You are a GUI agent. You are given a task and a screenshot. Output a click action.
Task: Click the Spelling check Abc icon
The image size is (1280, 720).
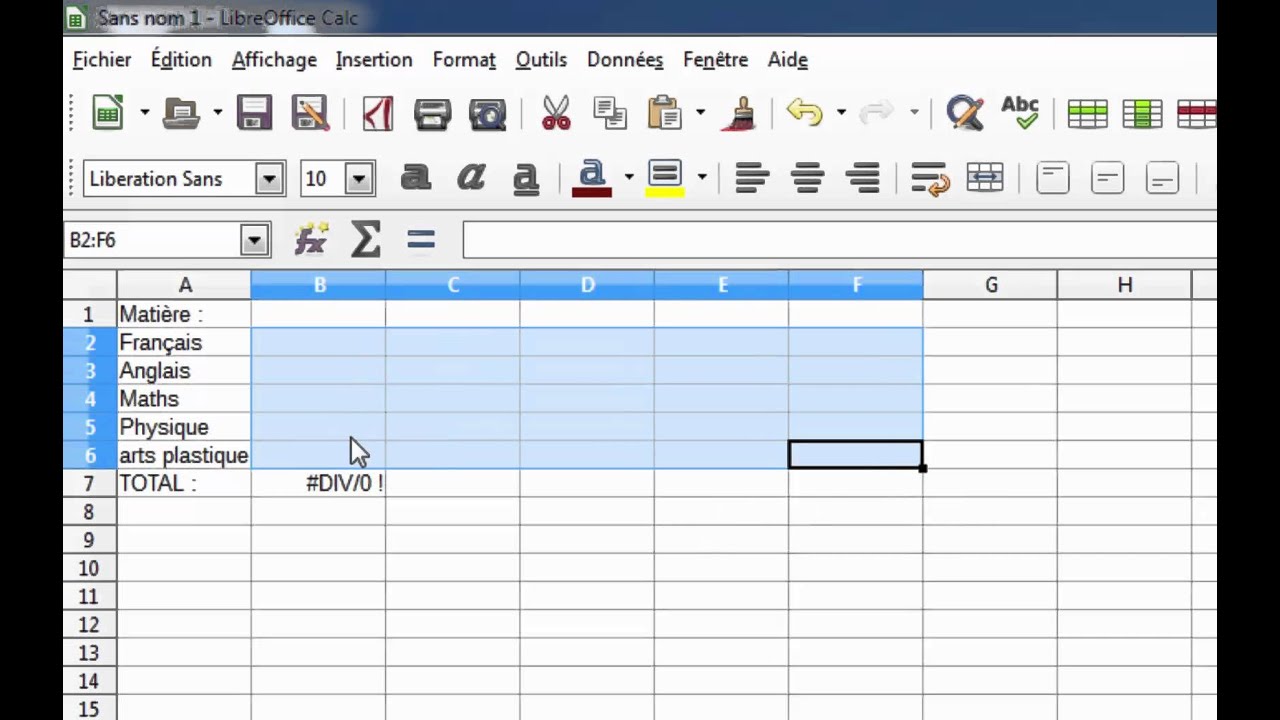(1020, 113)
